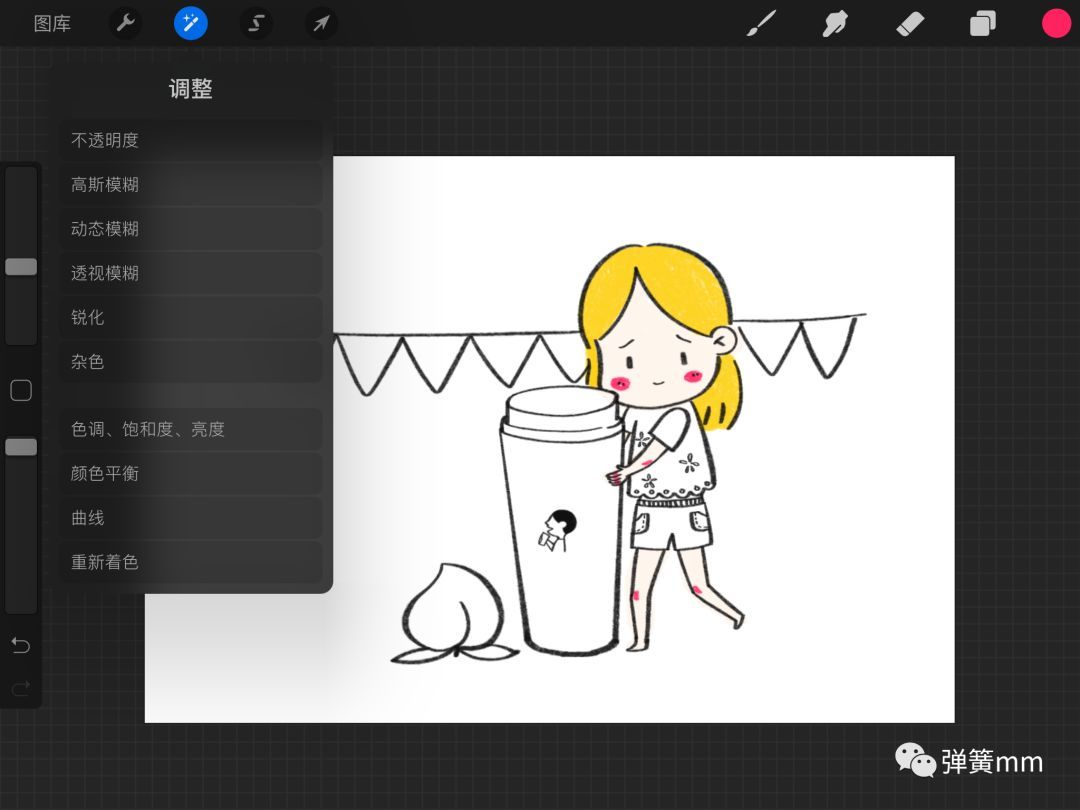
Task: Open the Selection tool
Action: (256, 23)
